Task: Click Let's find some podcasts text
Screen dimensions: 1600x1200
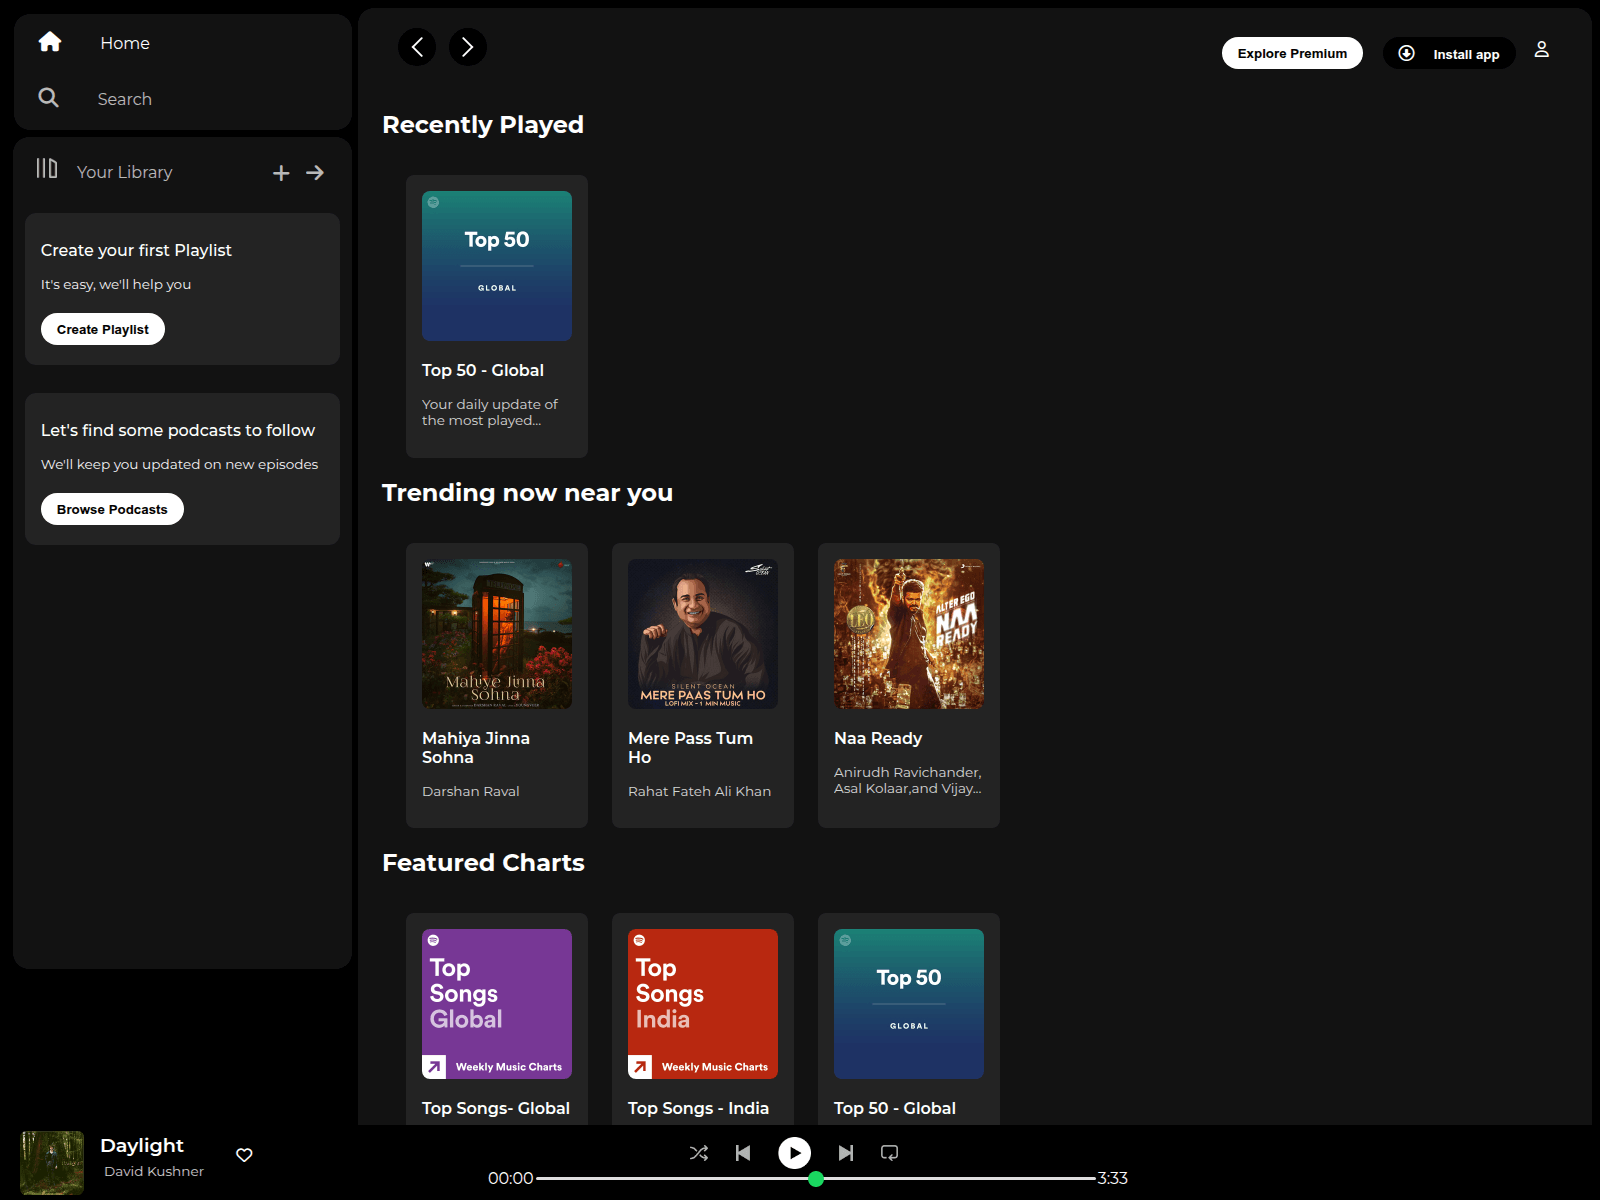Action: (x=178, y=430)
